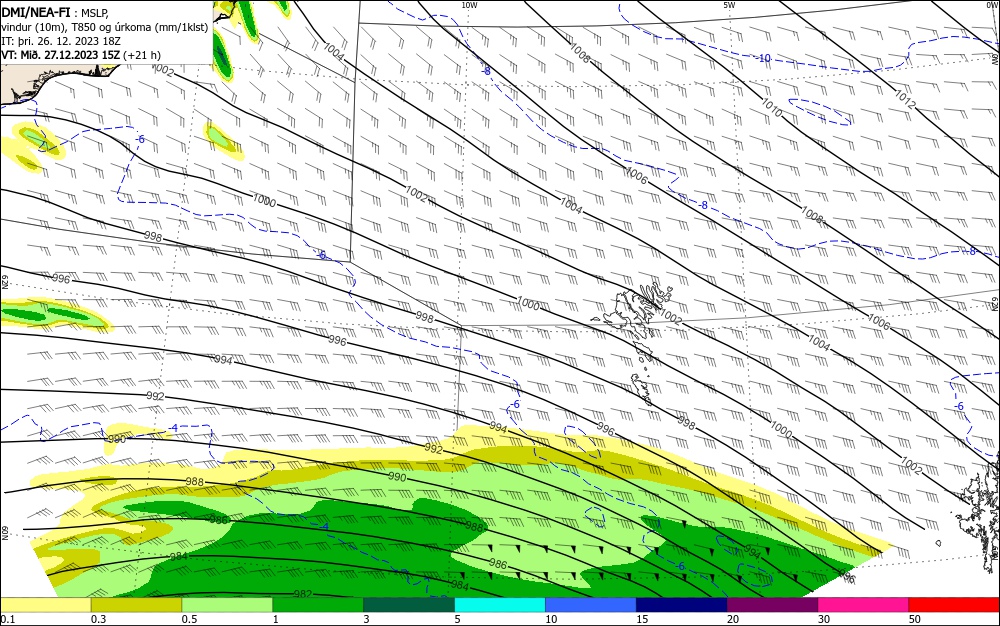This screenshot has width=1000, height=626.
Task: Pick the blue 10–15 legend swatch
Action: point(591,605)
